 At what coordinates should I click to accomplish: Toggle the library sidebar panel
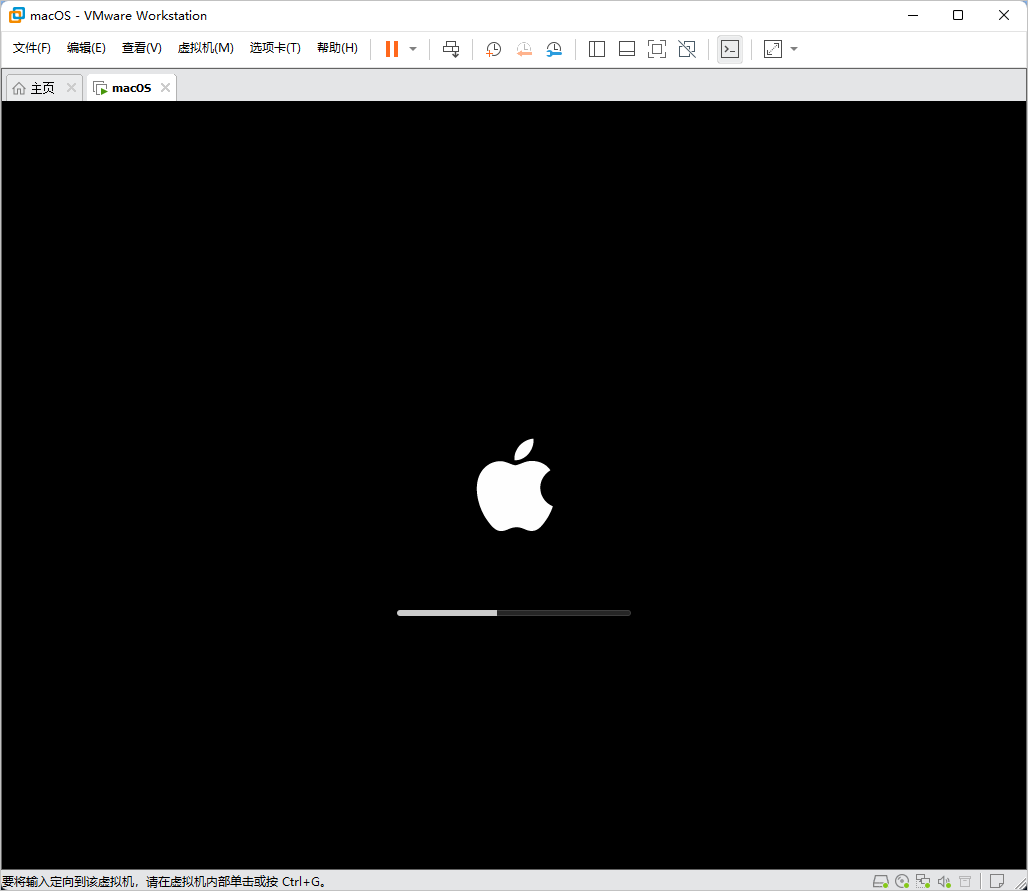[597, 49]
